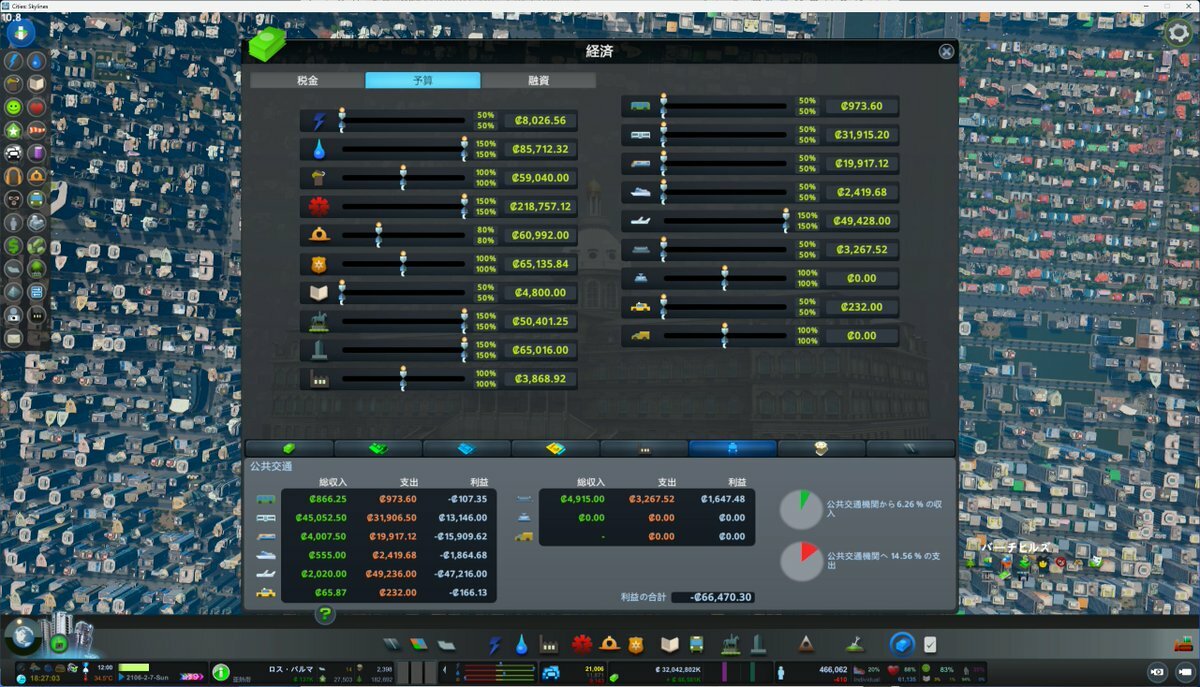Click the water budget slider handle
Screen dimensions: 1200x687
(464, 149)
